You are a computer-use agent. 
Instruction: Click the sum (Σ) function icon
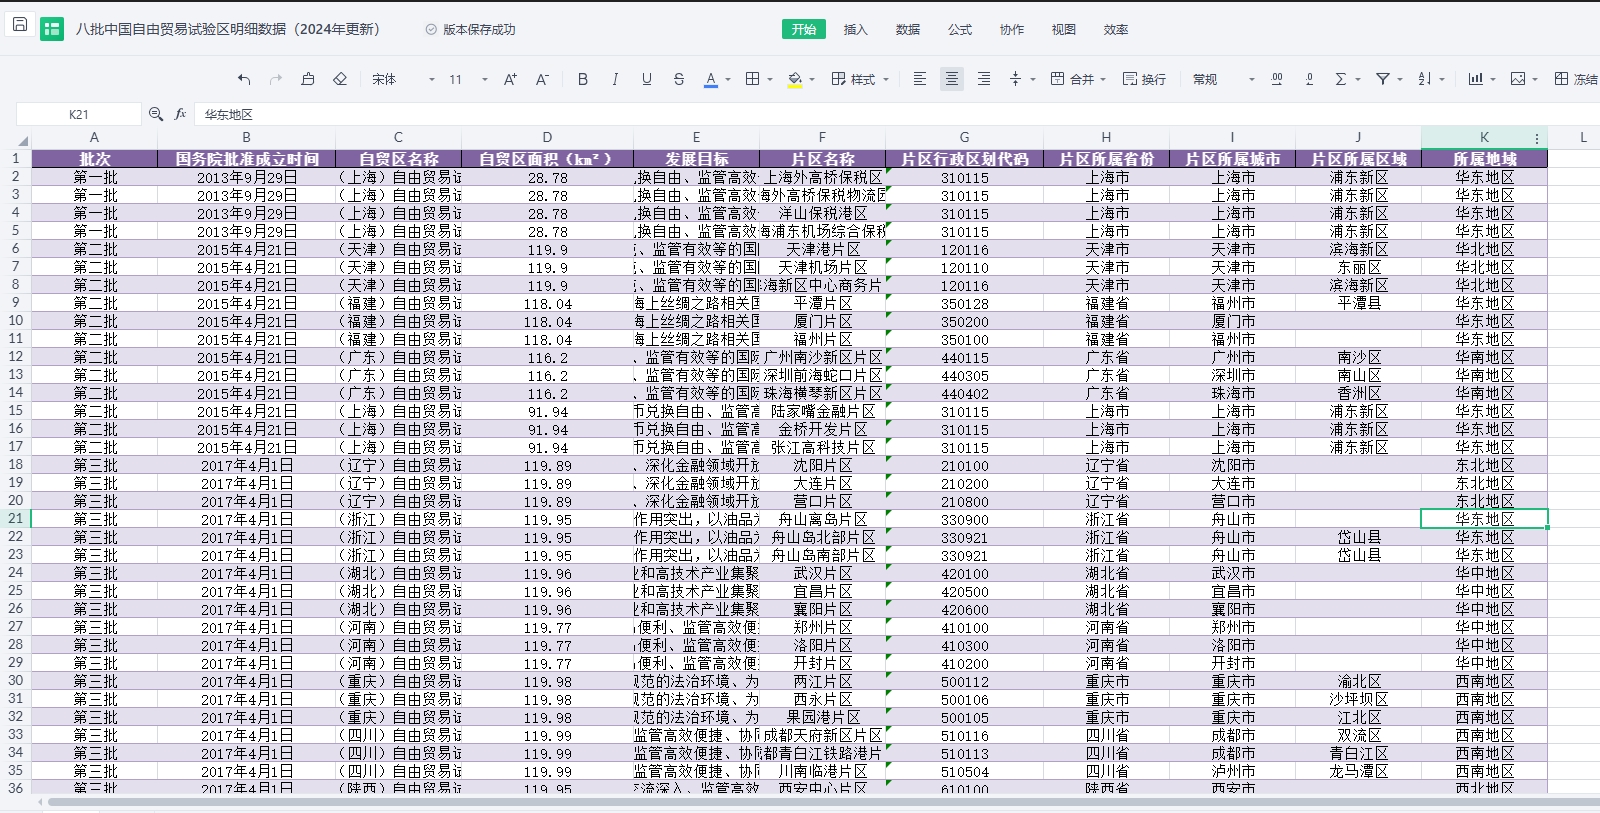pos(1341,79)
